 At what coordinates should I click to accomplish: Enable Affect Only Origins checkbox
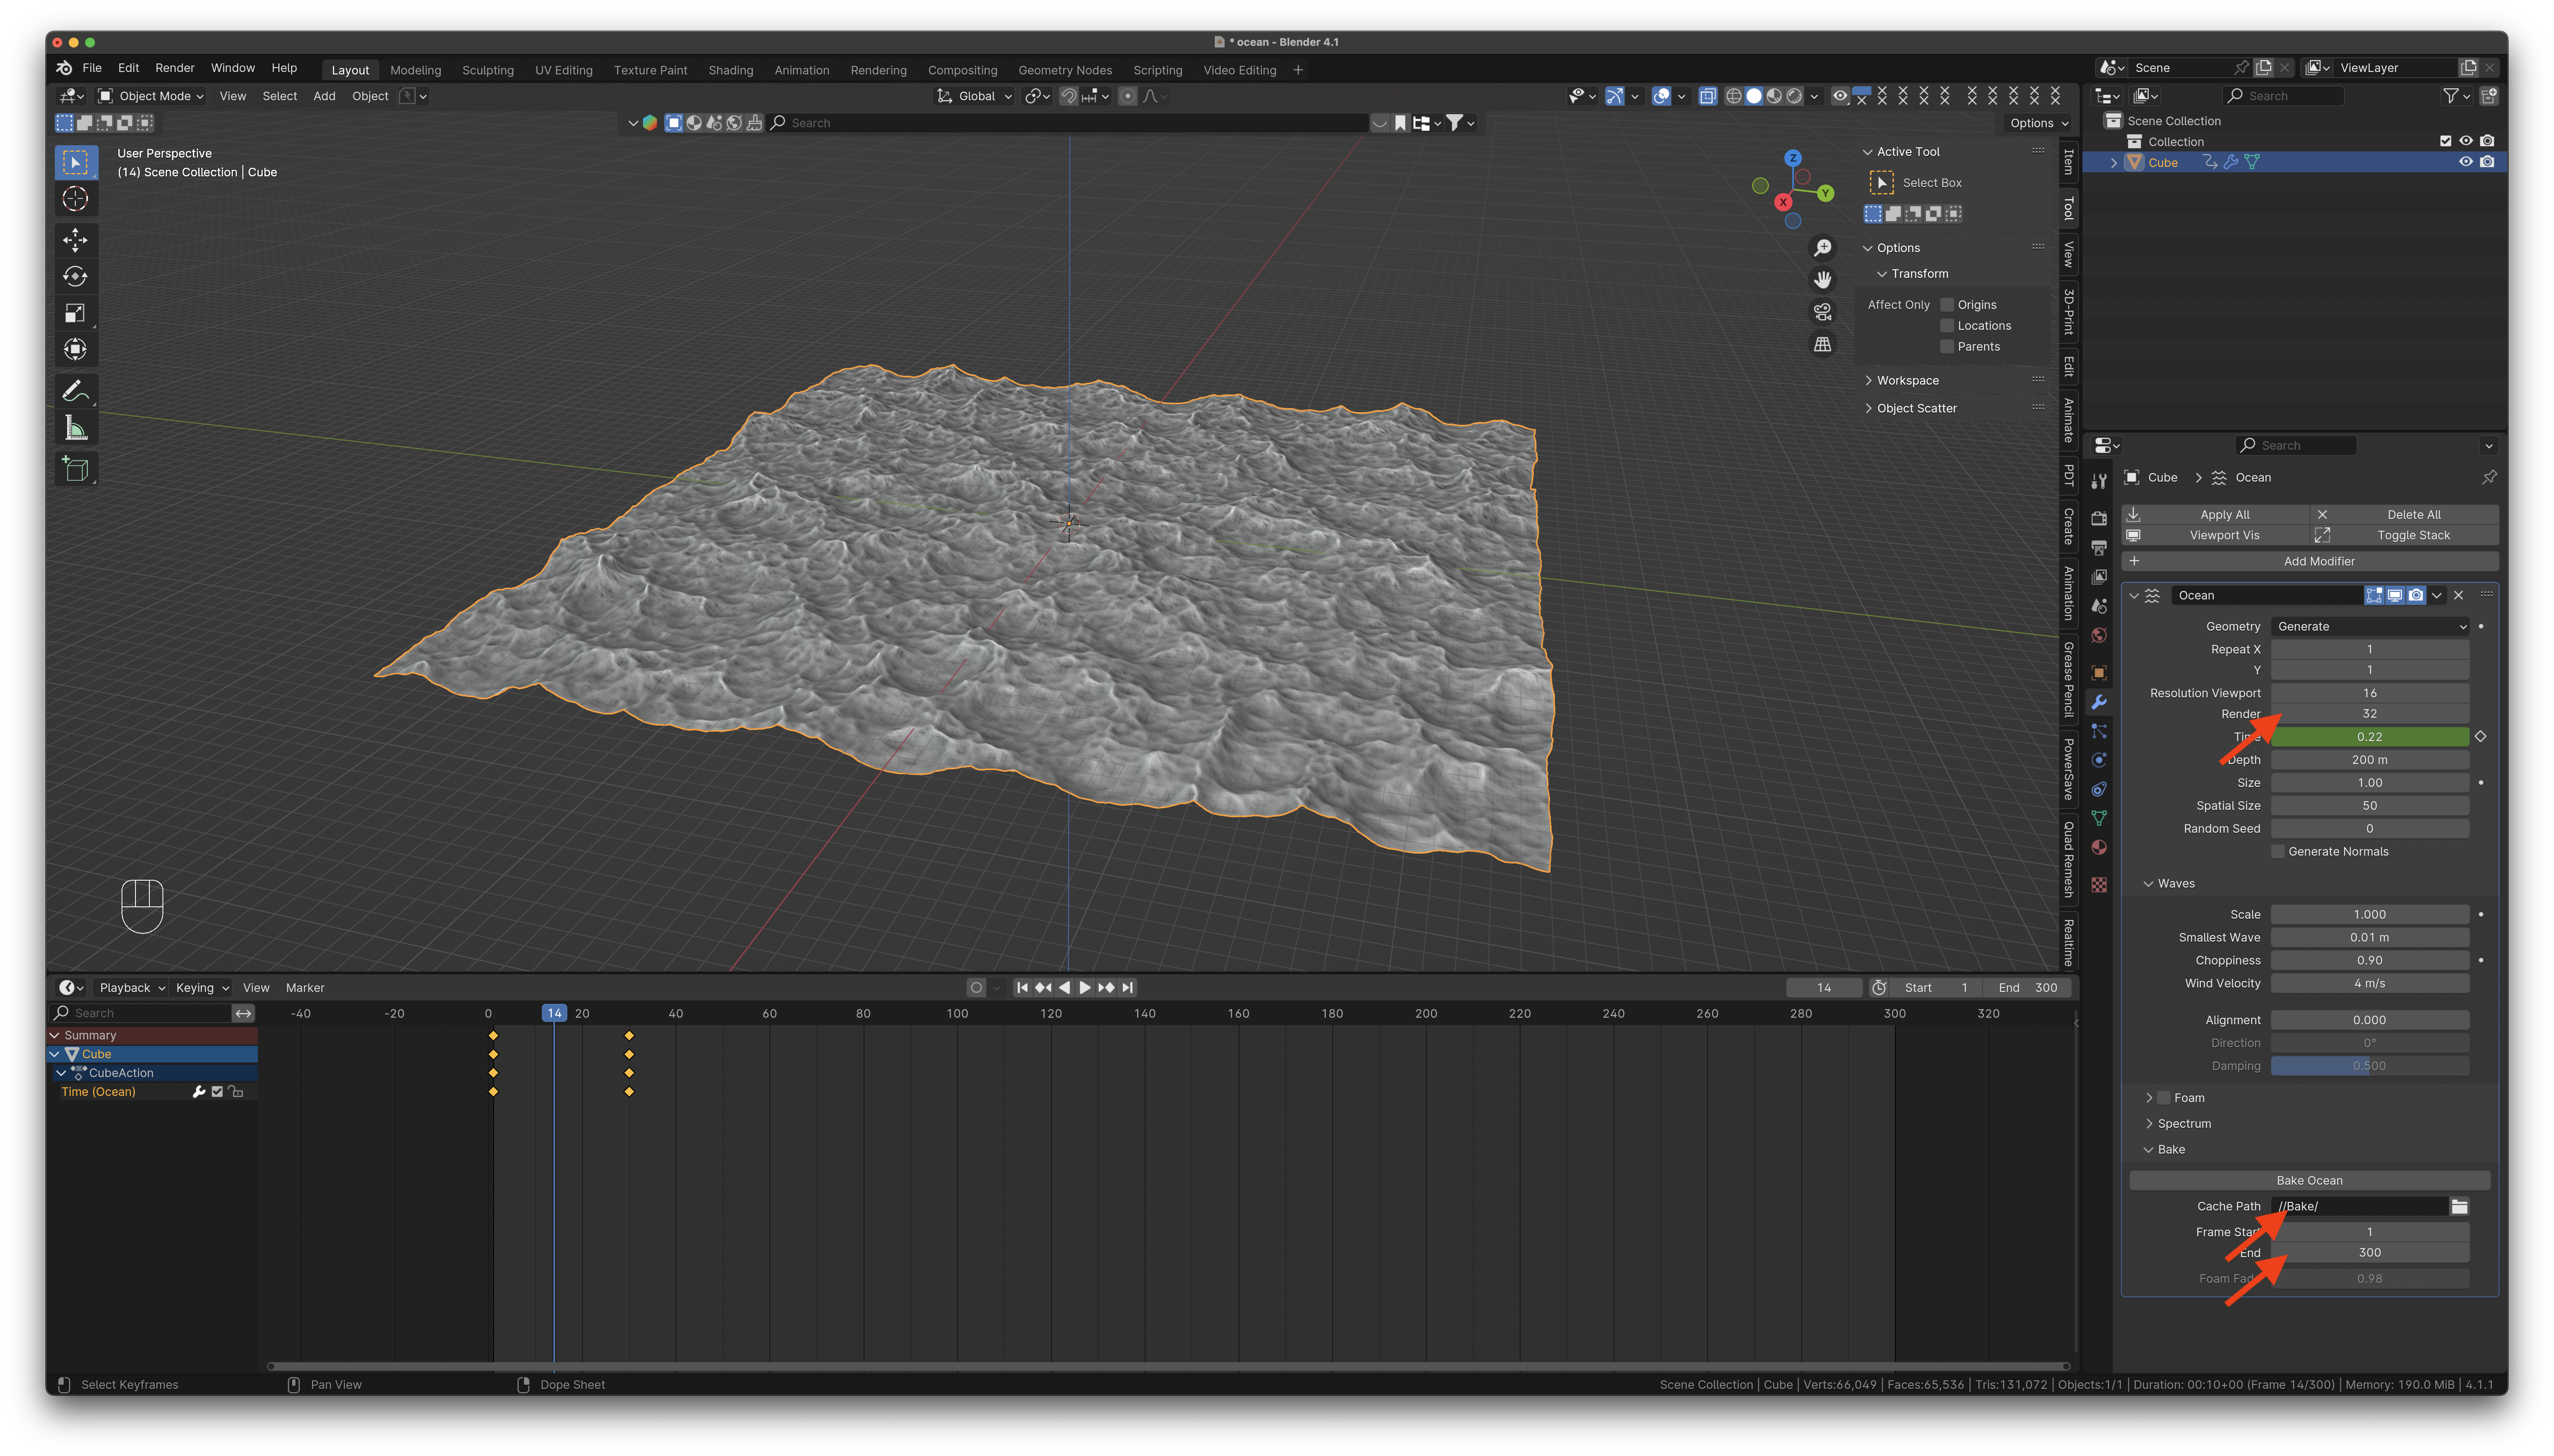point(1947,305)
